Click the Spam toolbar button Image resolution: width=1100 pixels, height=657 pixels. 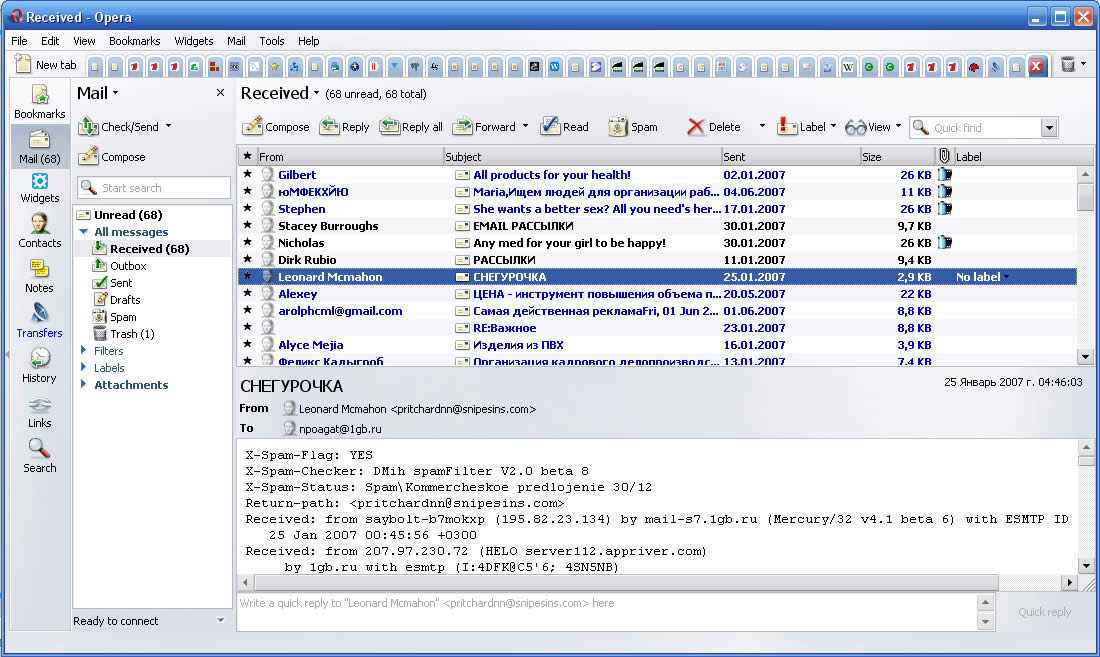point(633,127)
